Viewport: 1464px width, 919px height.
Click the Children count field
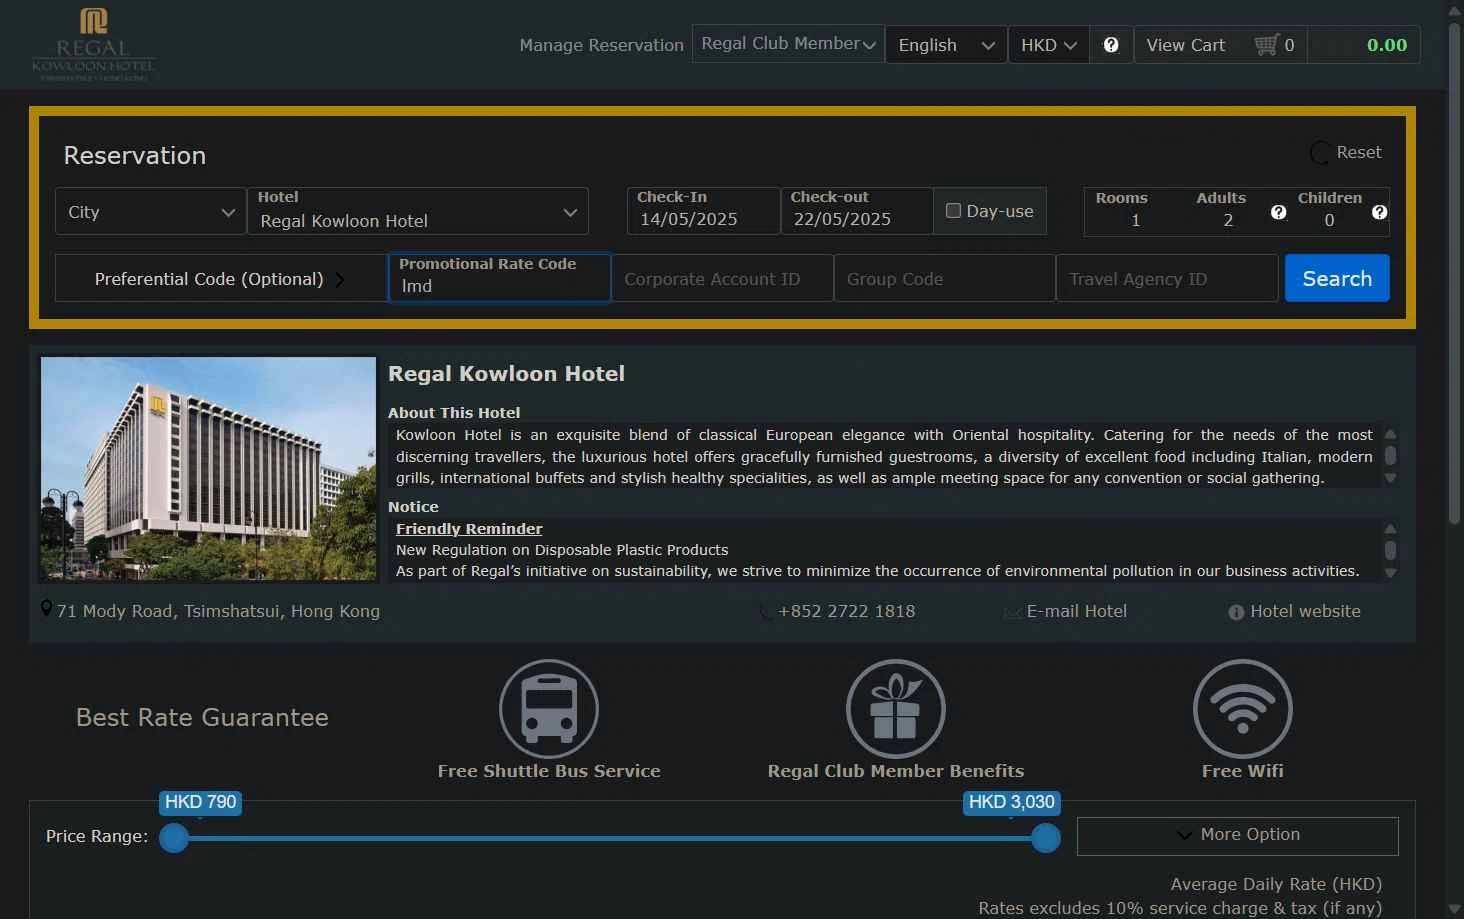(x=1329, y=220)
